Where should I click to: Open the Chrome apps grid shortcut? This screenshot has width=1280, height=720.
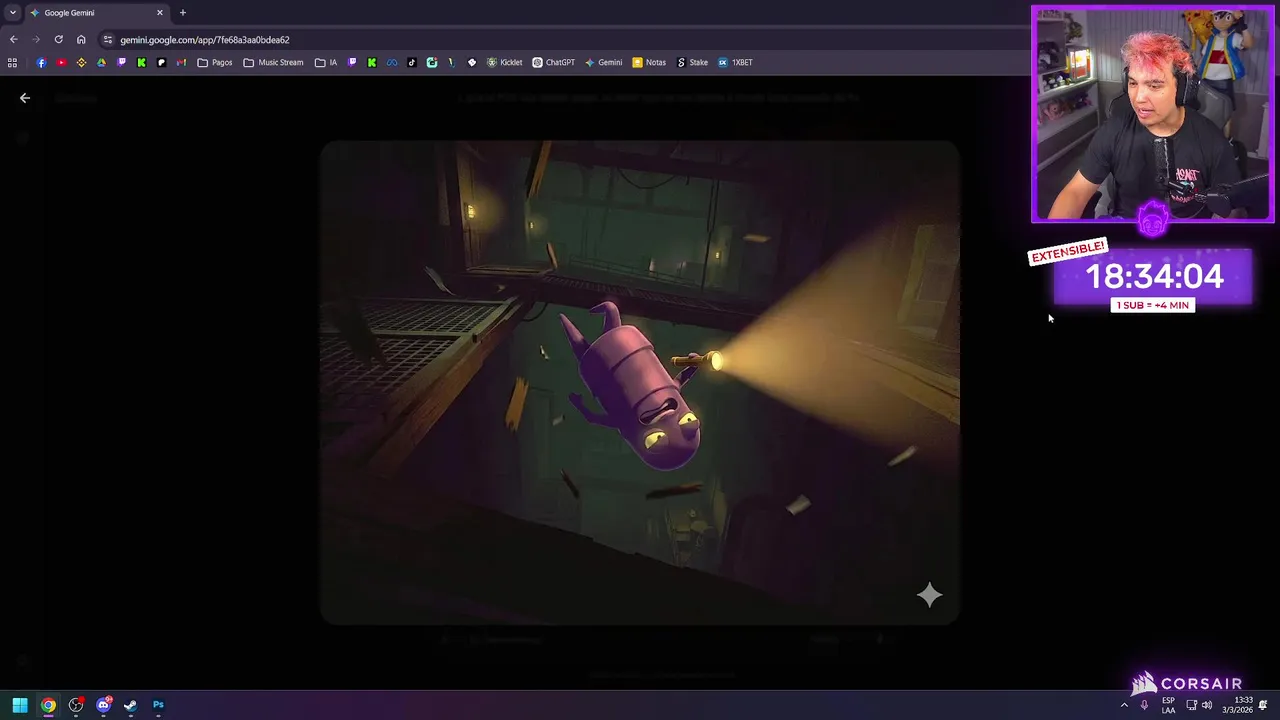coord(12,62)
